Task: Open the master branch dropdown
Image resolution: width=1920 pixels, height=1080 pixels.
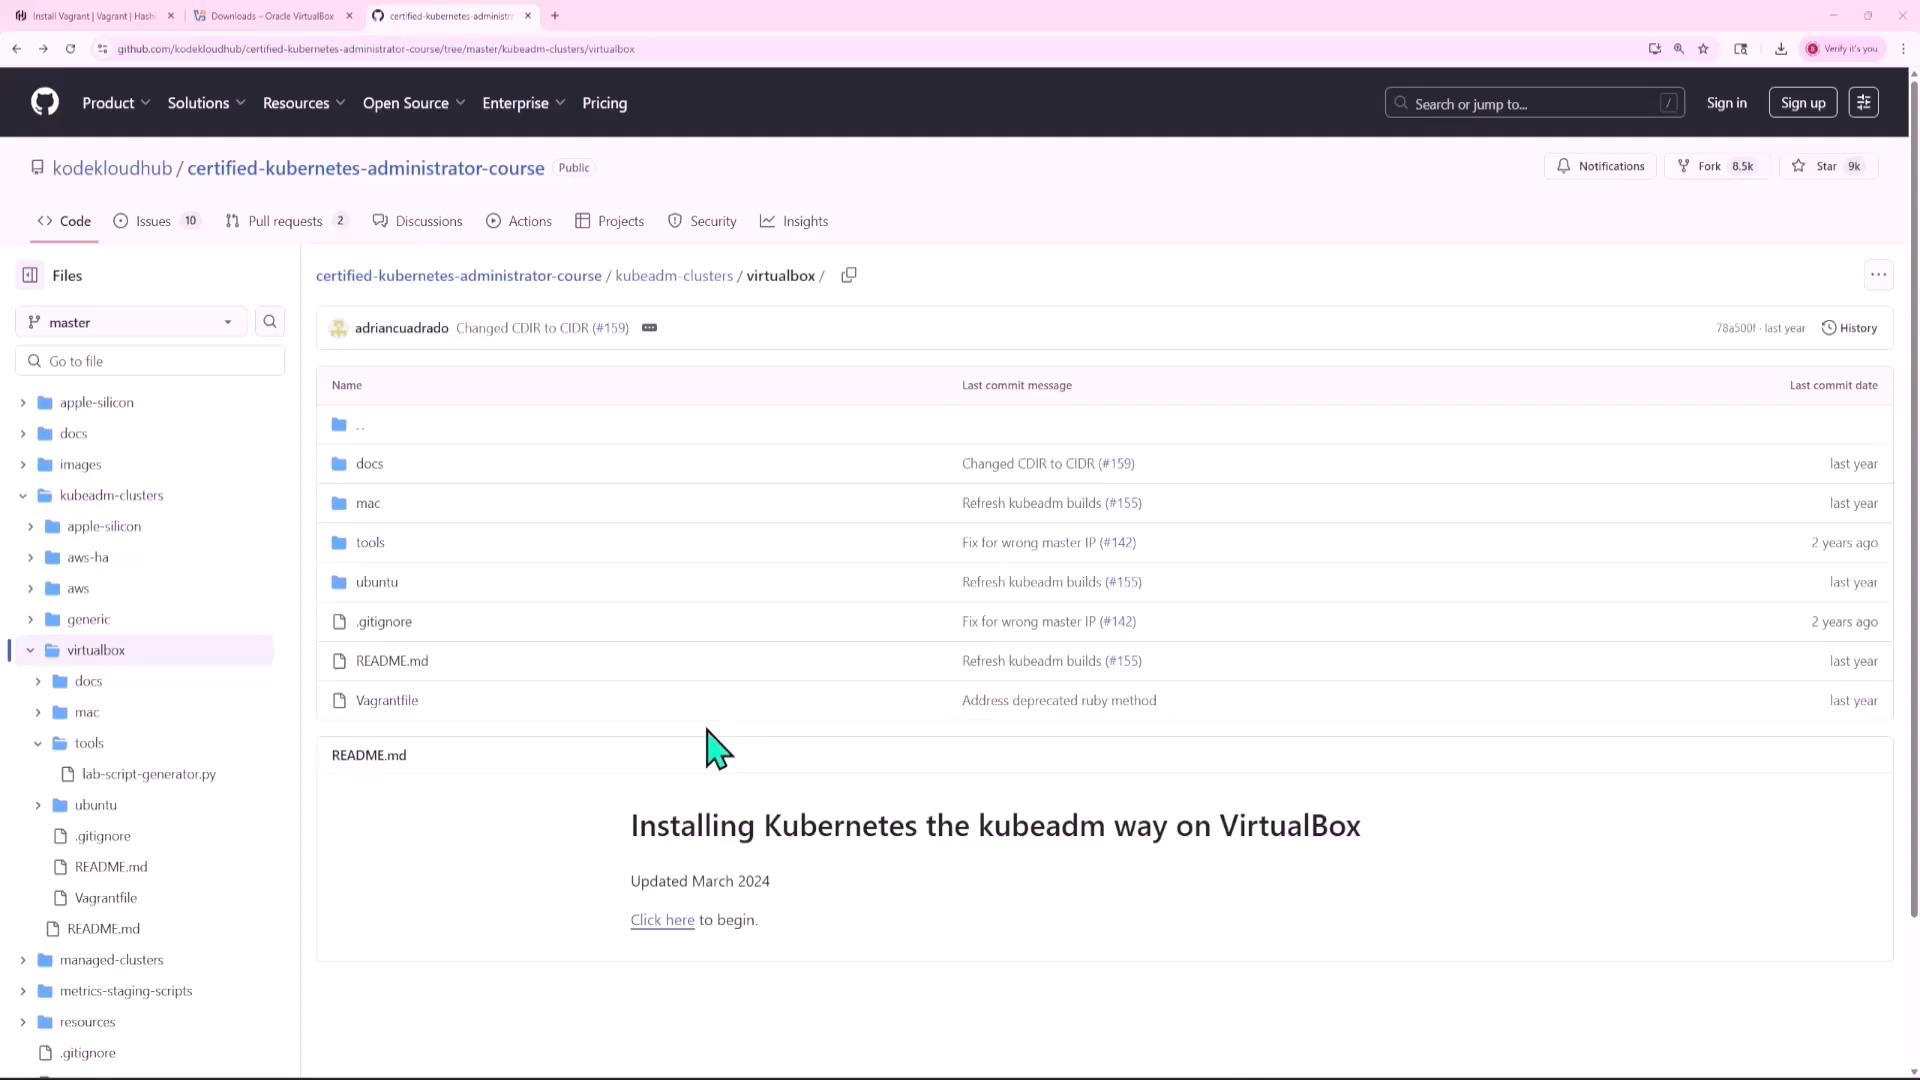Action: click(131, 322)
